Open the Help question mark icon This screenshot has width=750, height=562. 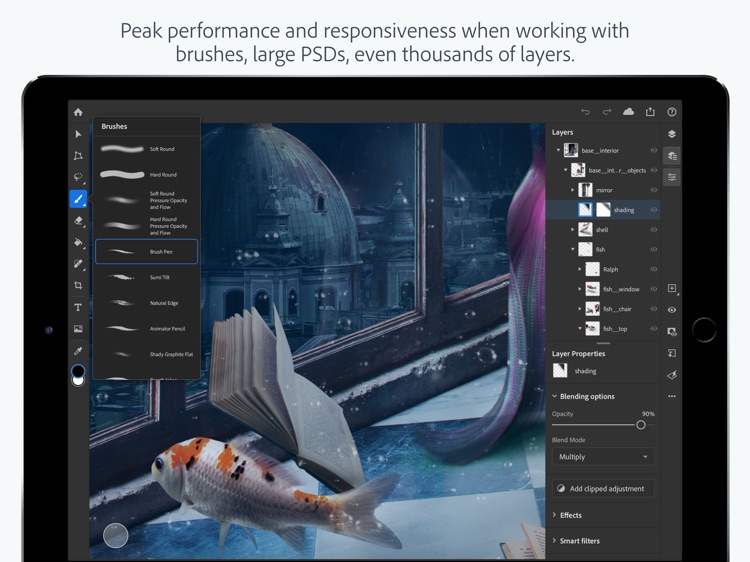pos(672,112)
